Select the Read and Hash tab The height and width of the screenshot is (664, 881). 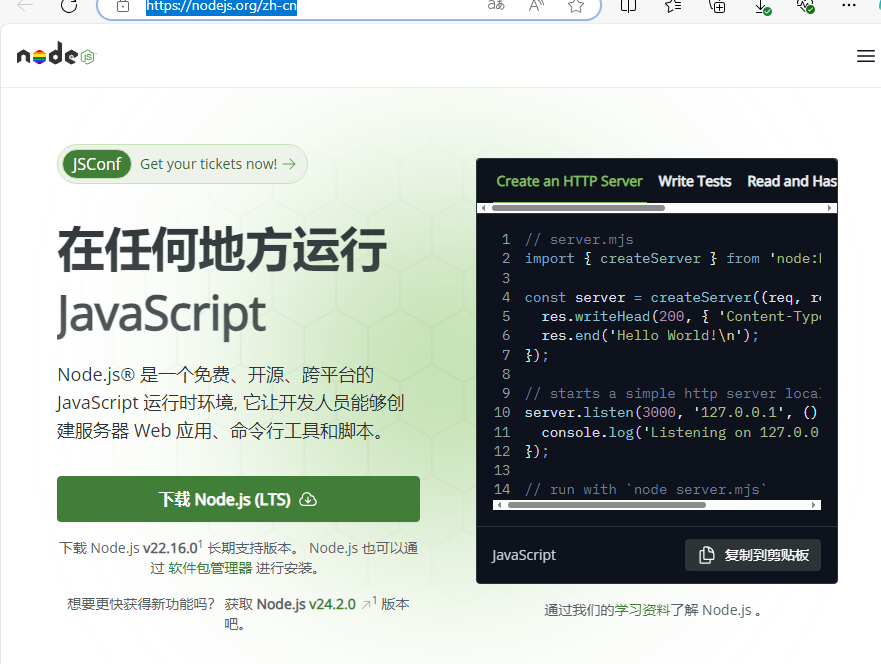click(792, 181)
